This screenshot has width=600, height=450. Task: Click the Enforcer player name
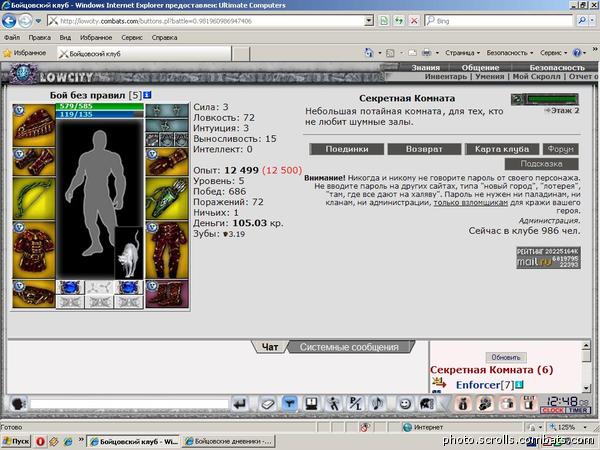480,385
